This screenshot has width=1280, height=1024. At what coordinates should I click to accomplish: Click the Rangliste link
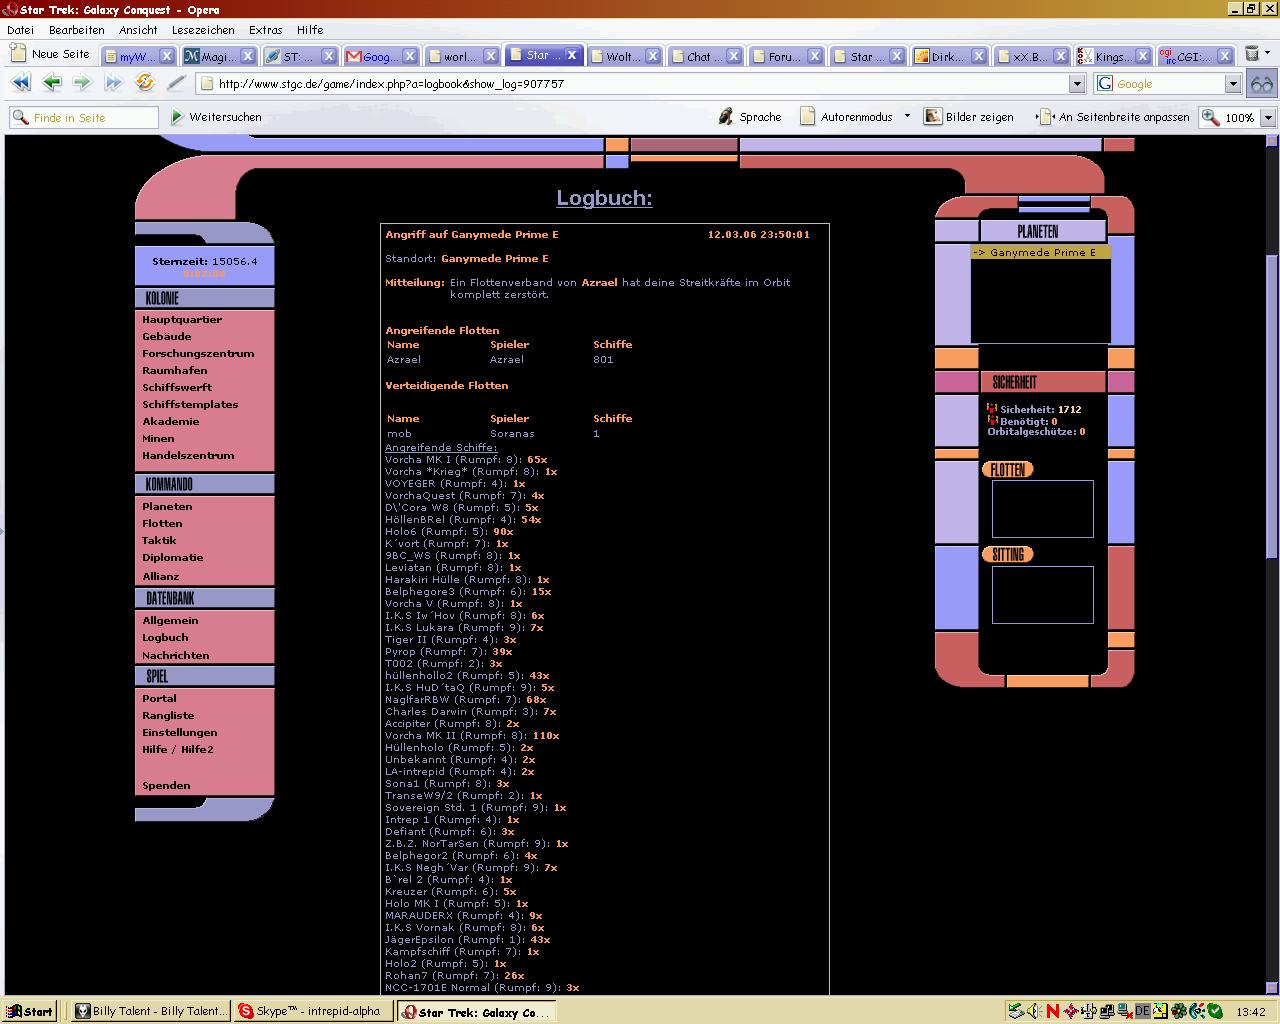point(168,716)
